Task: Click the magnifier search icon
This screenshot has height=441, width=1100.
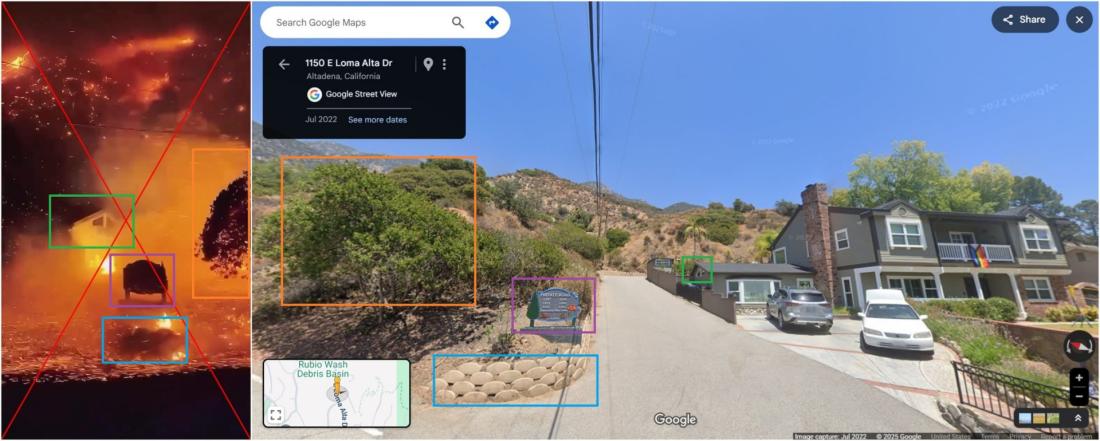Action: click(x=457, y=22)
